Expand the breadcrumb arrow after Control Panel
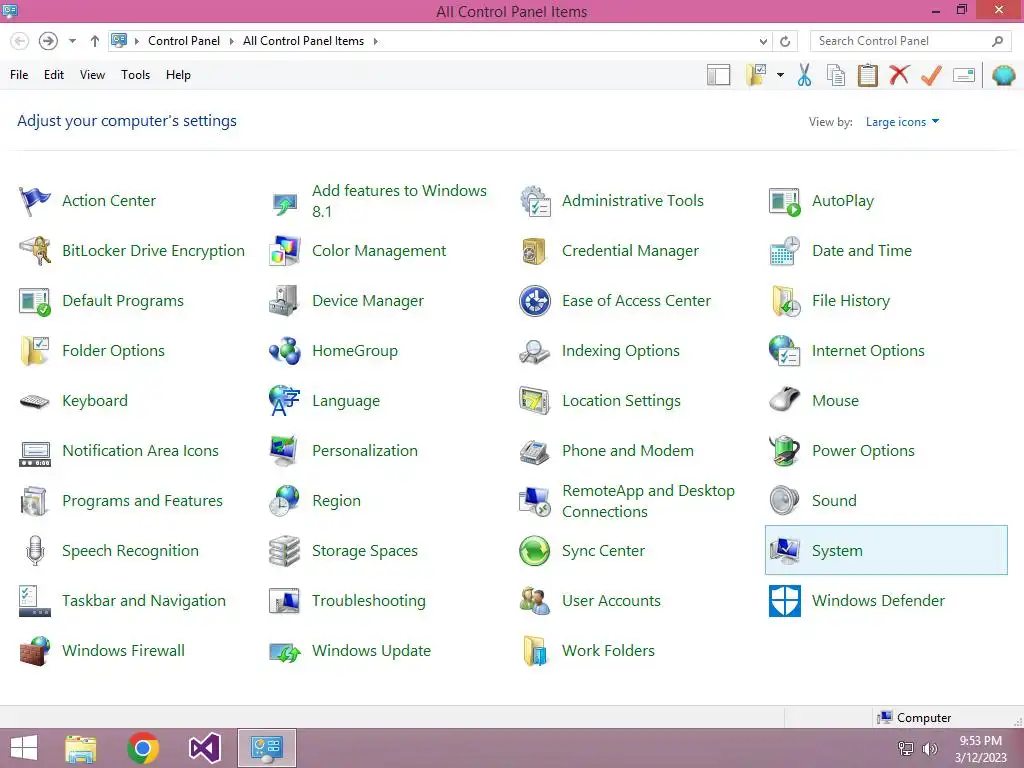1024x768 pixels. pos(231,41)
